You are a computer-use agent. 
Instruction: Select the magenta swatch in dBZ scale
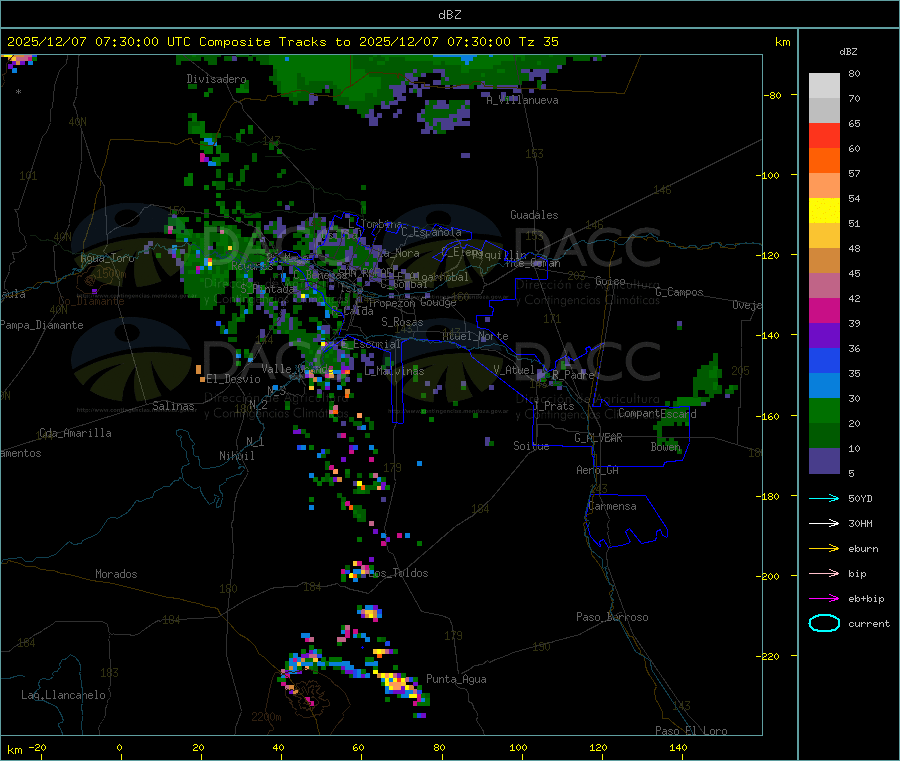coord(824,310)
